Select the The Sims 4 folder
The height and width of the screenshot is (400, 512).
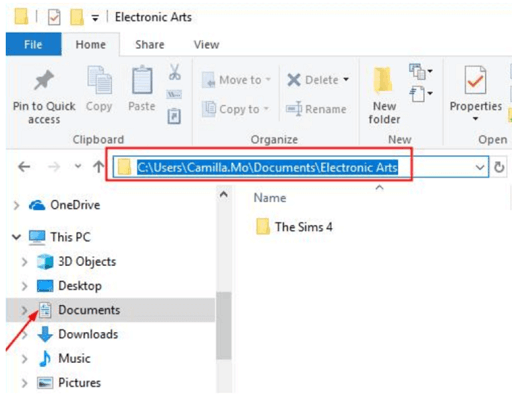coord(294,227)
